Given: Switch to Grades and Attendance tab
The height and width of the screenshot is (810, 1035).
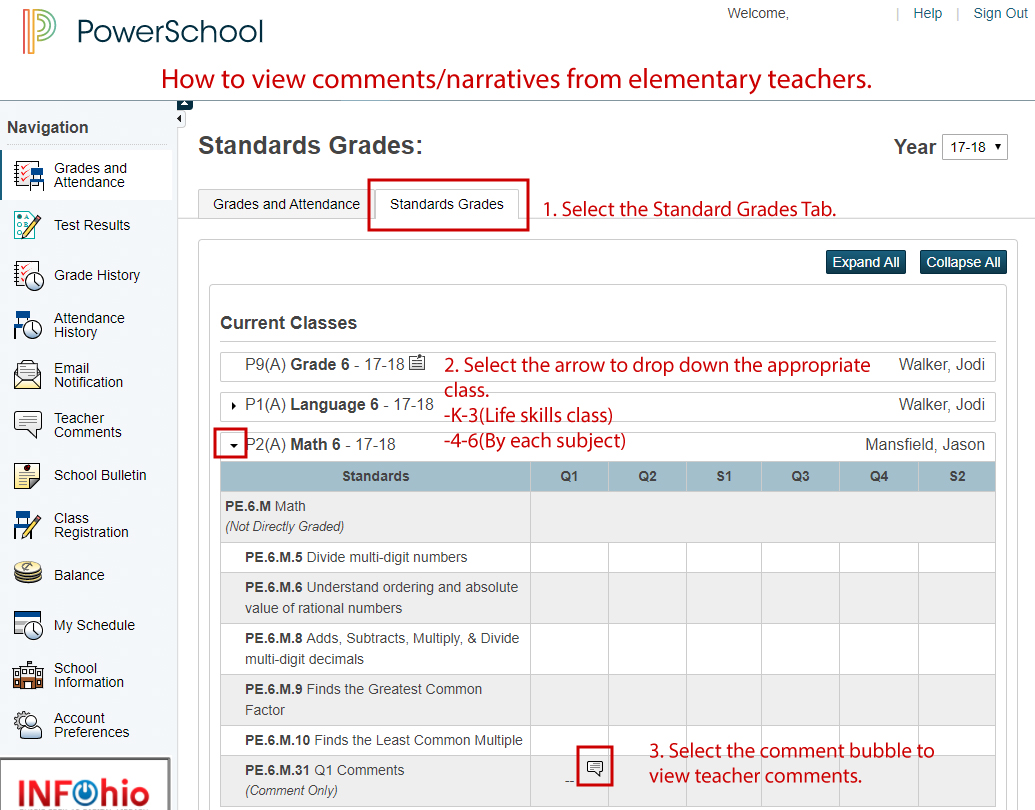Looking at the screenshot, I should 286,204.
